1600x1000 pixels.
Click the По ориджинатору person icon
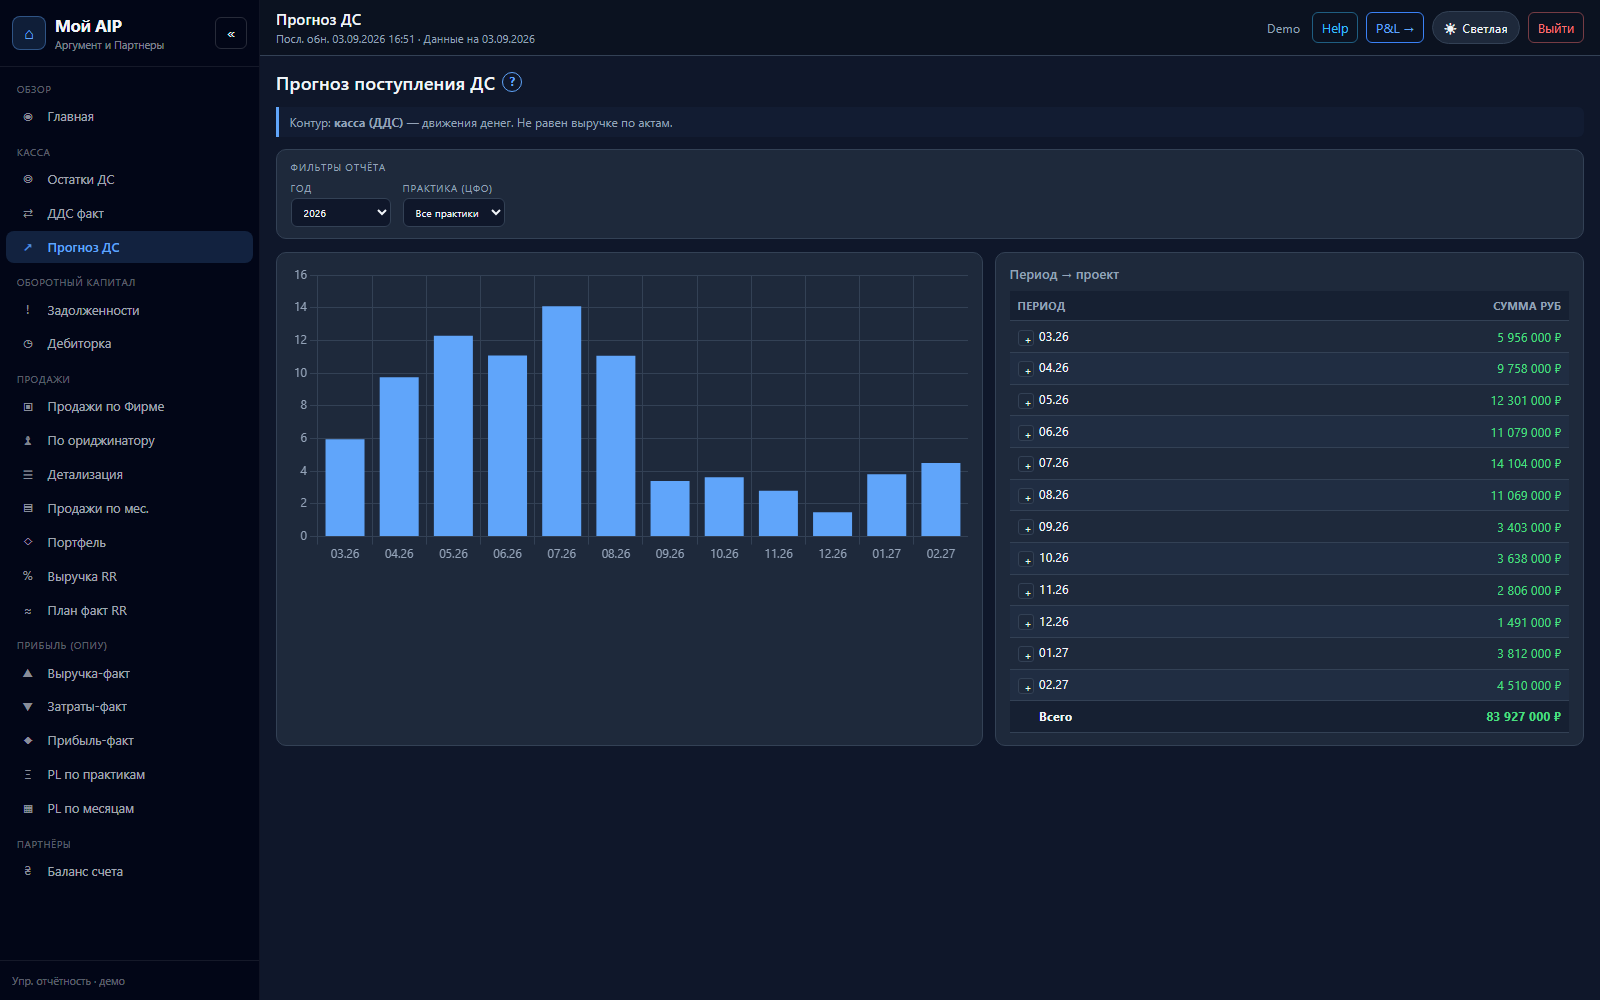pyautogui.click(x=28, y=441)
